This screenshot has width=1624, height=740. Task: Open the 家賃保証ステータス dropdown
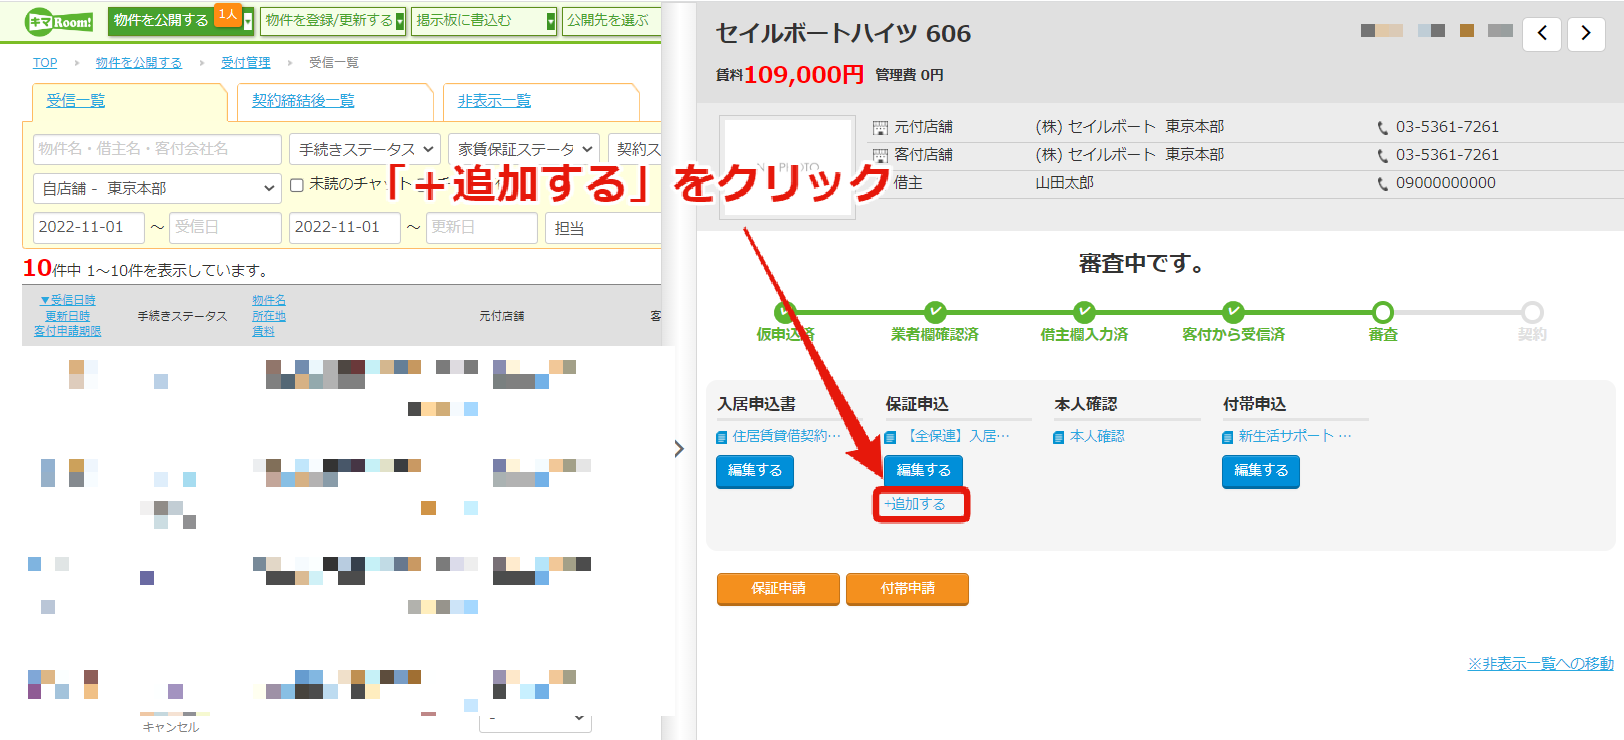[524, 149]
